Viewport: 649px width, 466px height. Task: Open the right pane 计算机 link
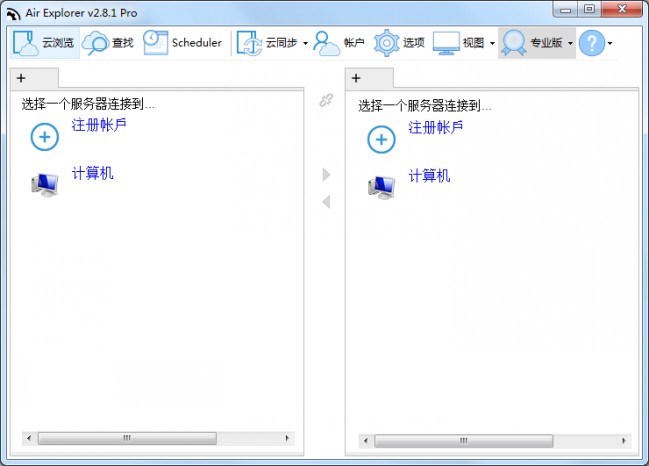(x=429, y=176)
